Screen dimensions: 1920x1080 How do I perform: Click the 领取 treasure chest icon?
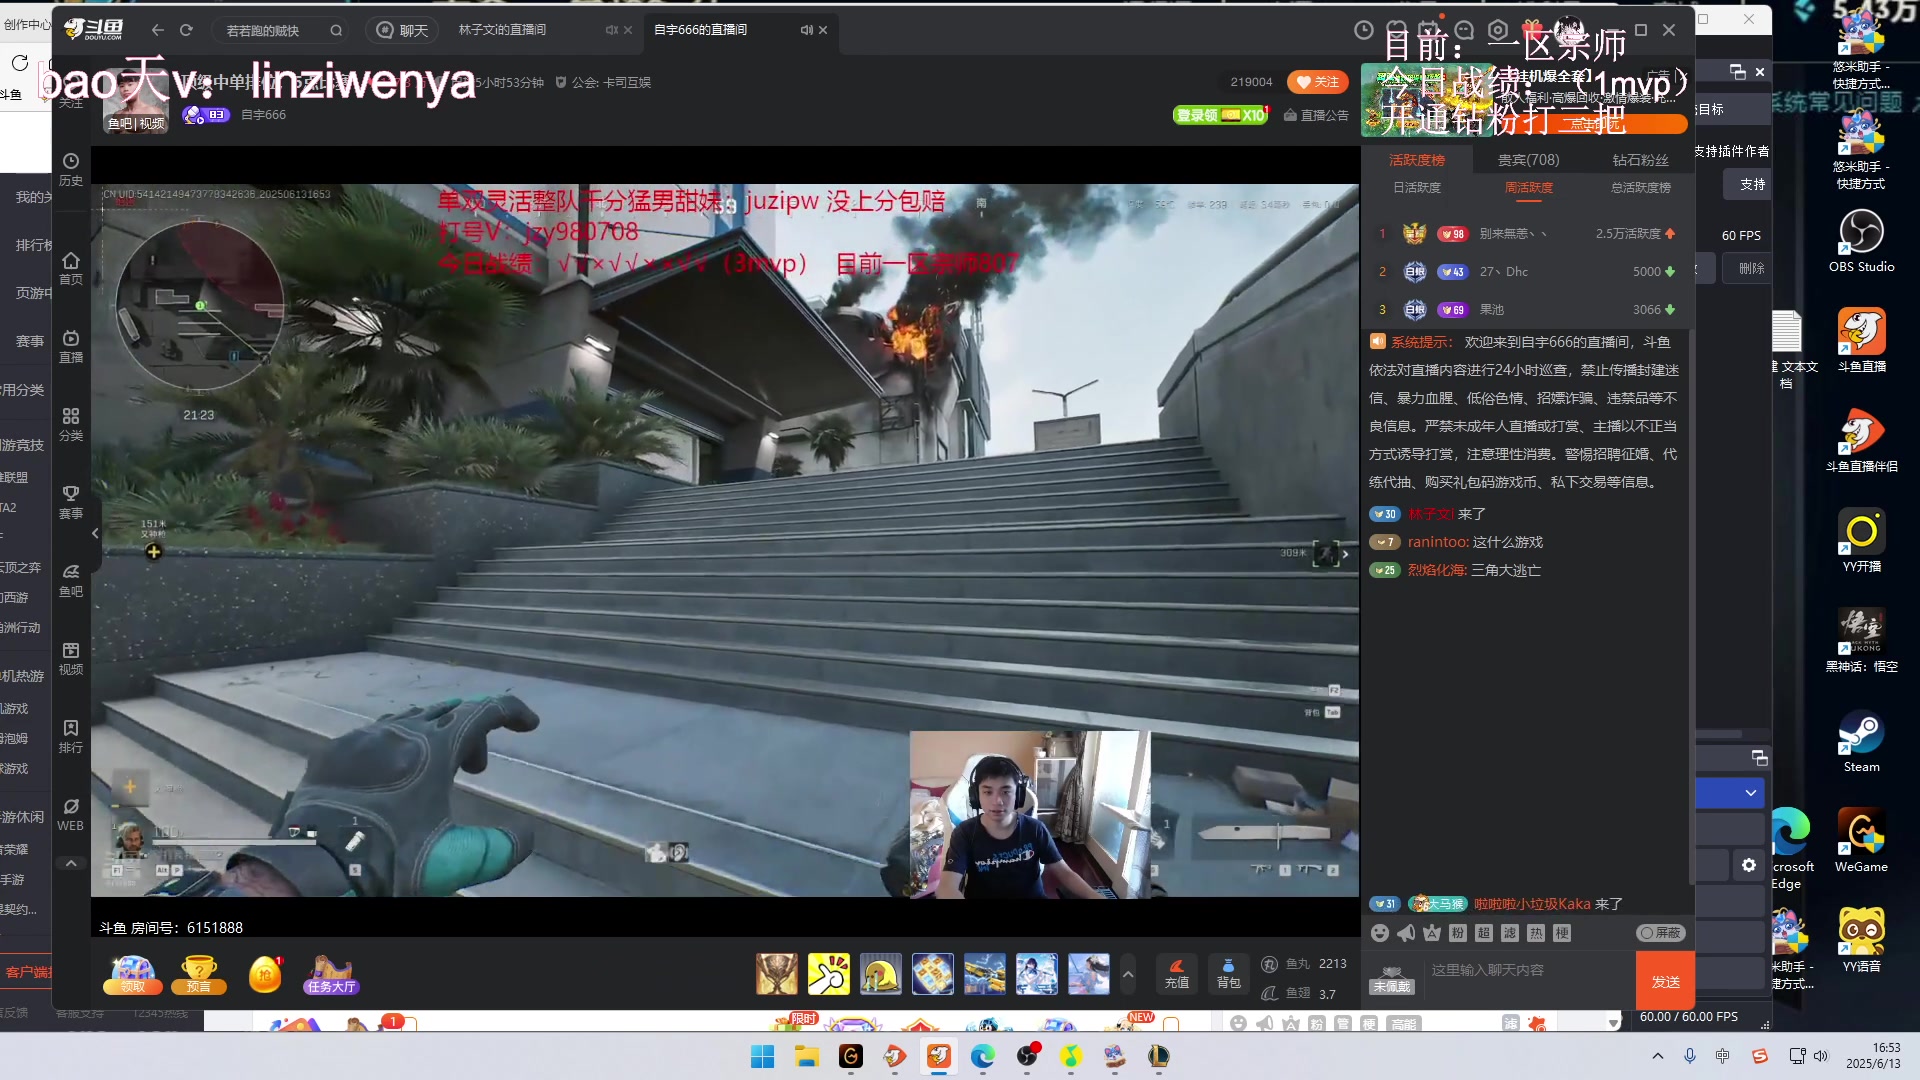coord(132,974)
